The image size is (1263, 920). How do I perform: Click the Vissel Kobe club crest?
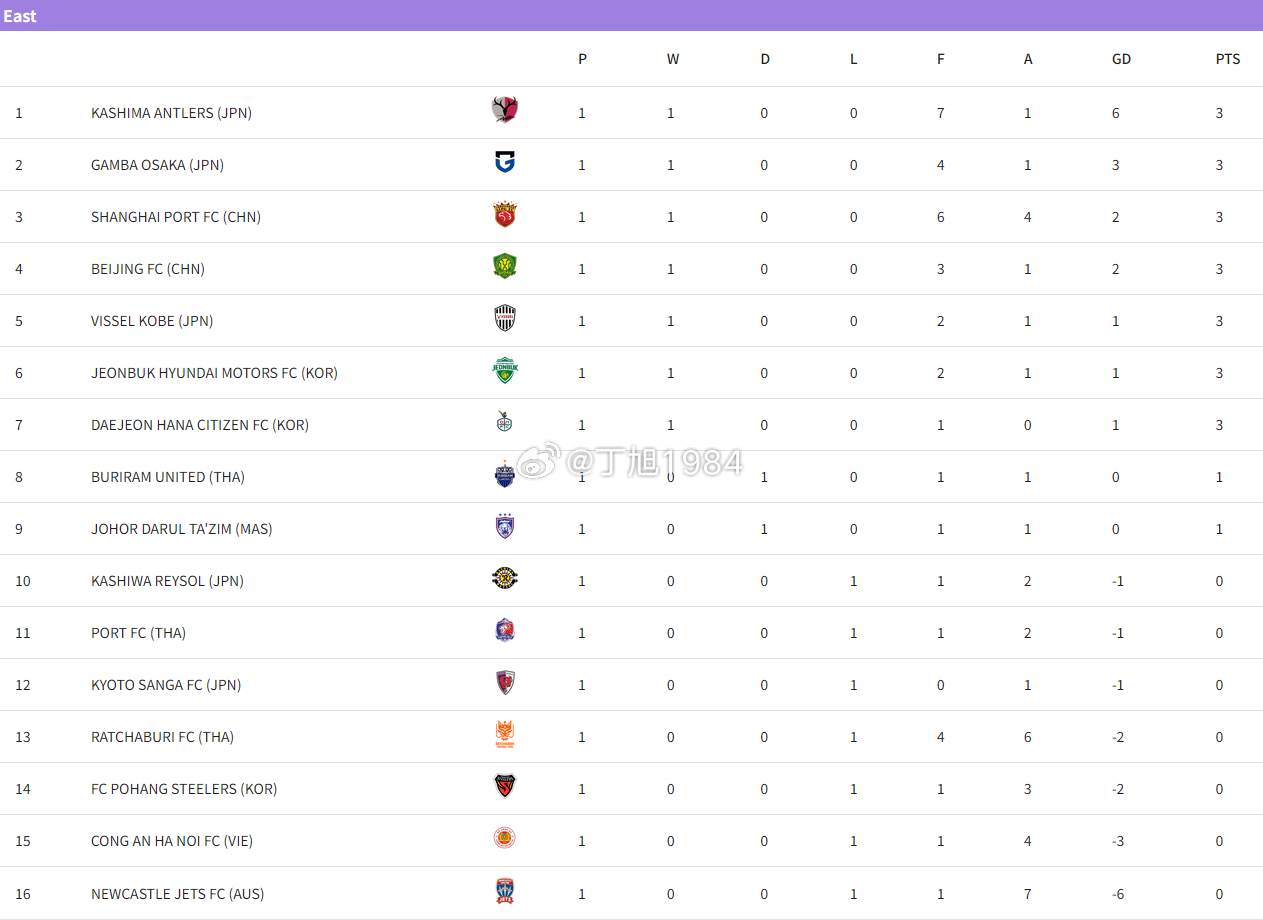pos(505,318)
